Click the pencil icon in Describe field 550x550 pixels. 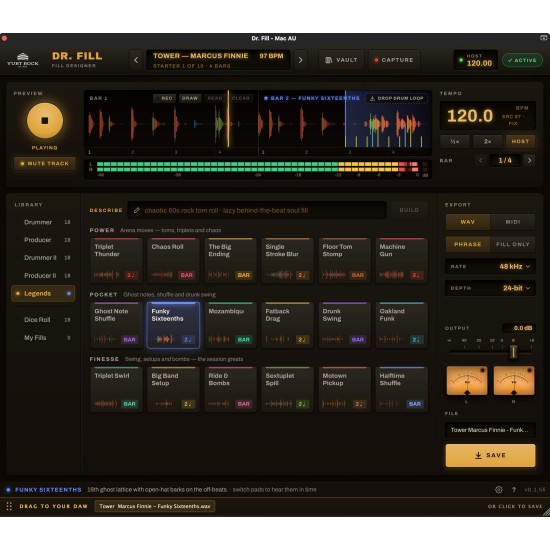(x=137, y=210)
